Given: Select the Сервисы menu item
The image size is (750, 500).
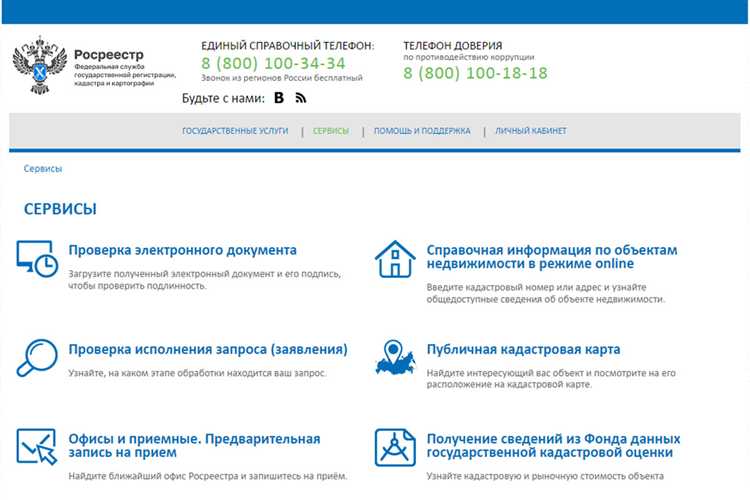Looking at the screenshot, I should [331, 131].
